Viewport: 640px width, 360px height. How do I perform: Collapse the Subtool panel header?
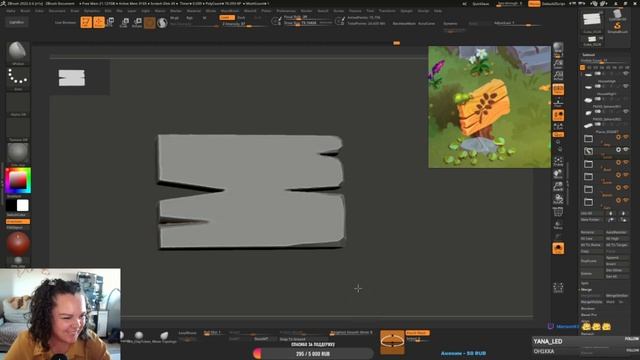point(589,55)
